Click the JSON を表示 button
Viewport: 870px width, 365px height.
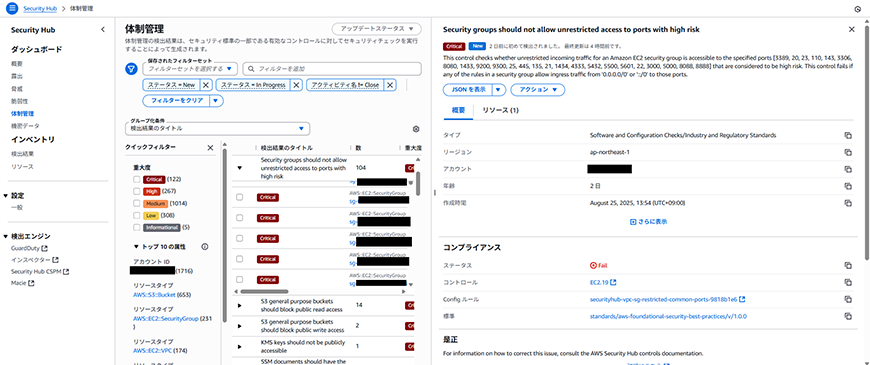coord(468,89)
